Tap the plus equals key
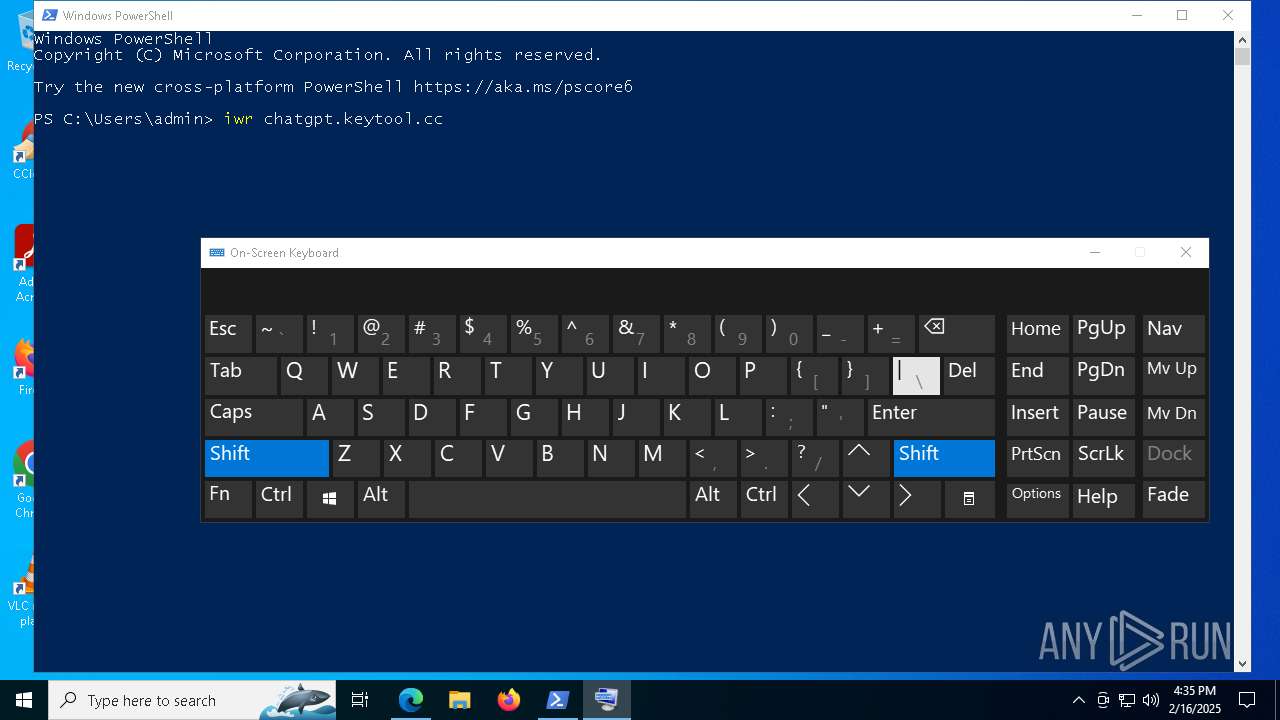1280x720 pixels. point(891,334)
